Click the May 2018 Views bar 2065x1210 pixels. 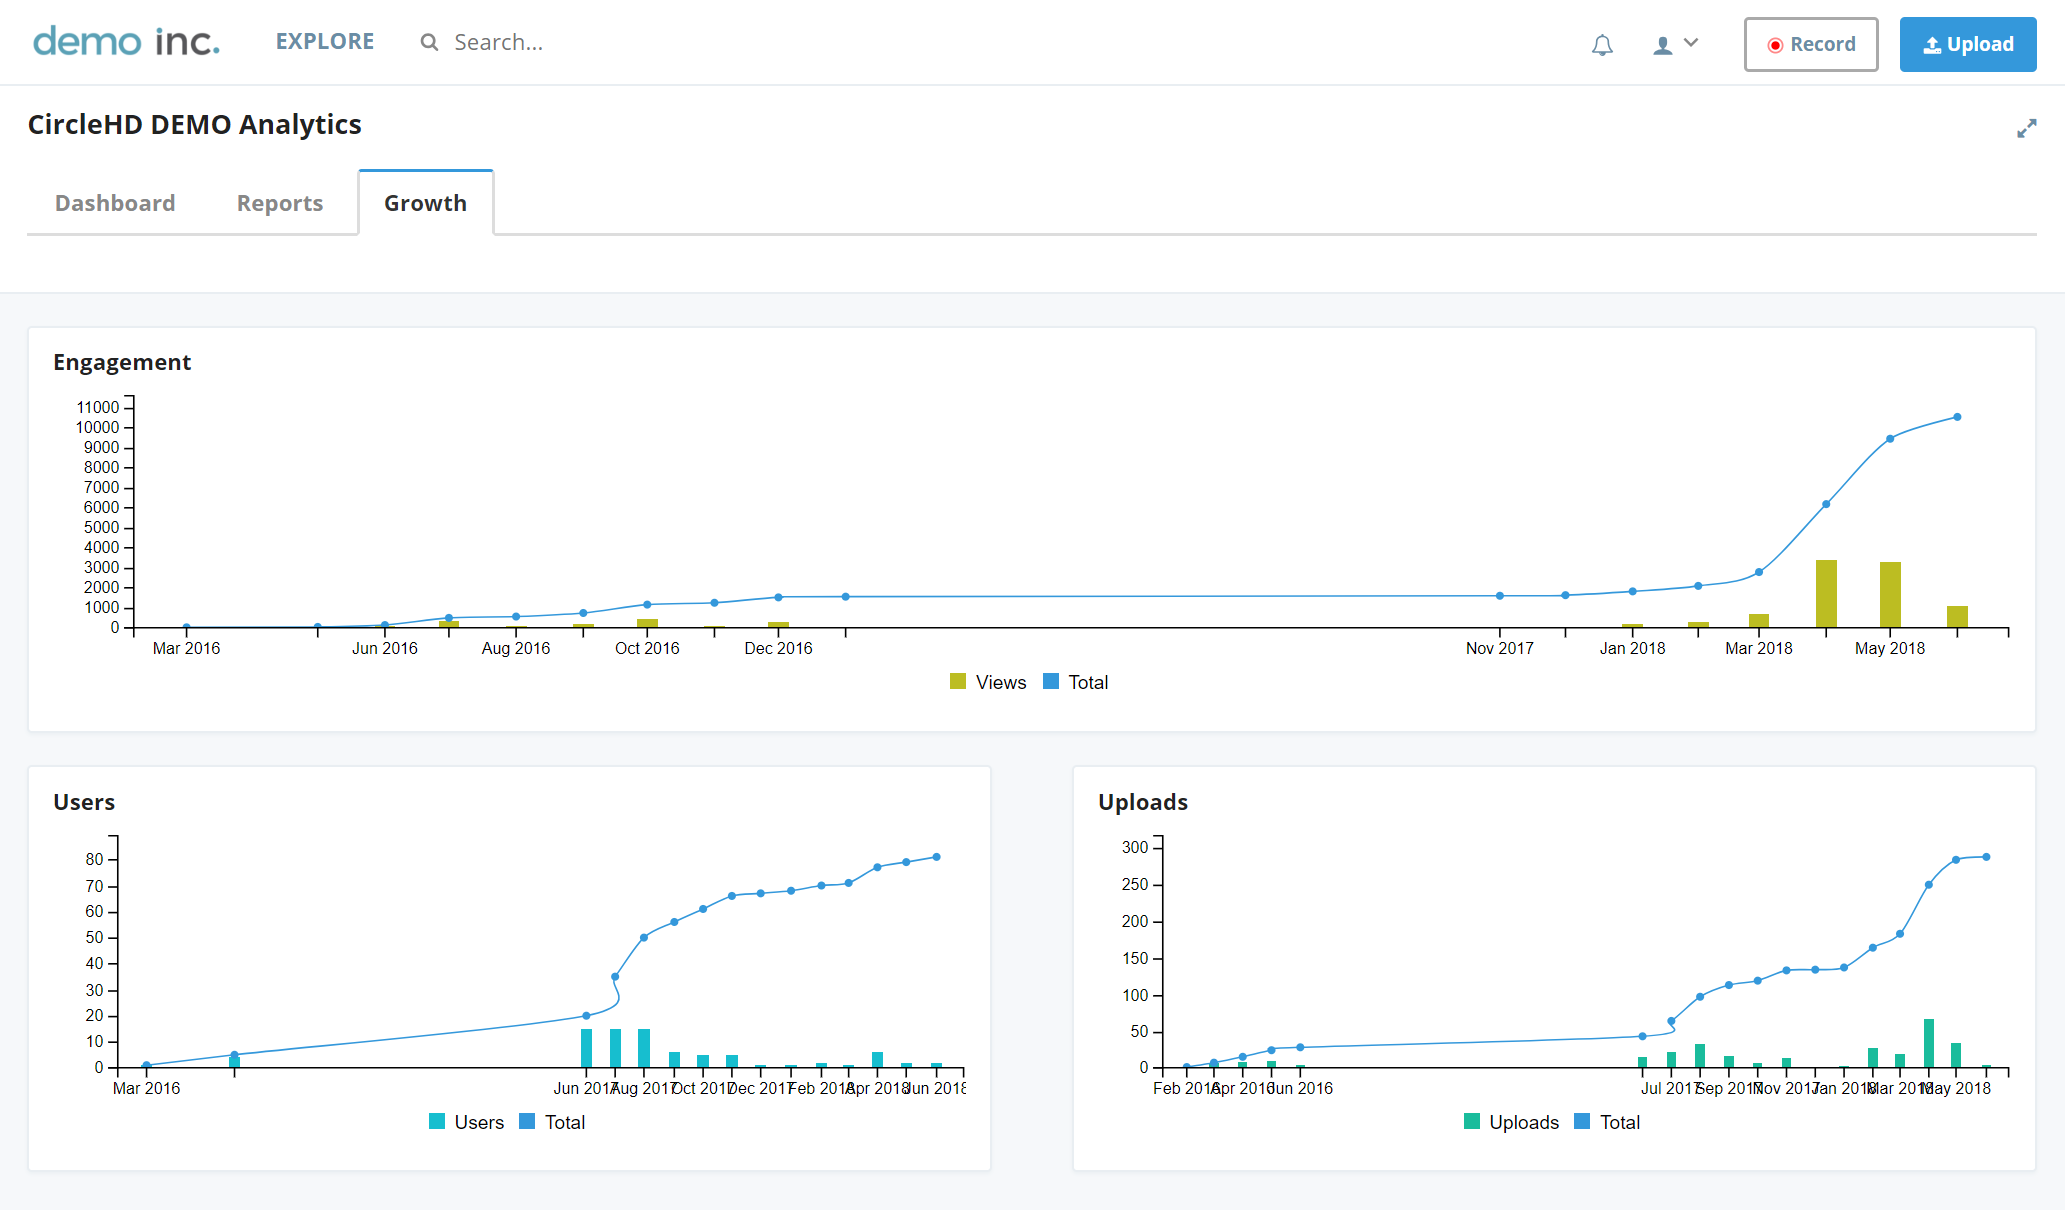(1890, 595)
